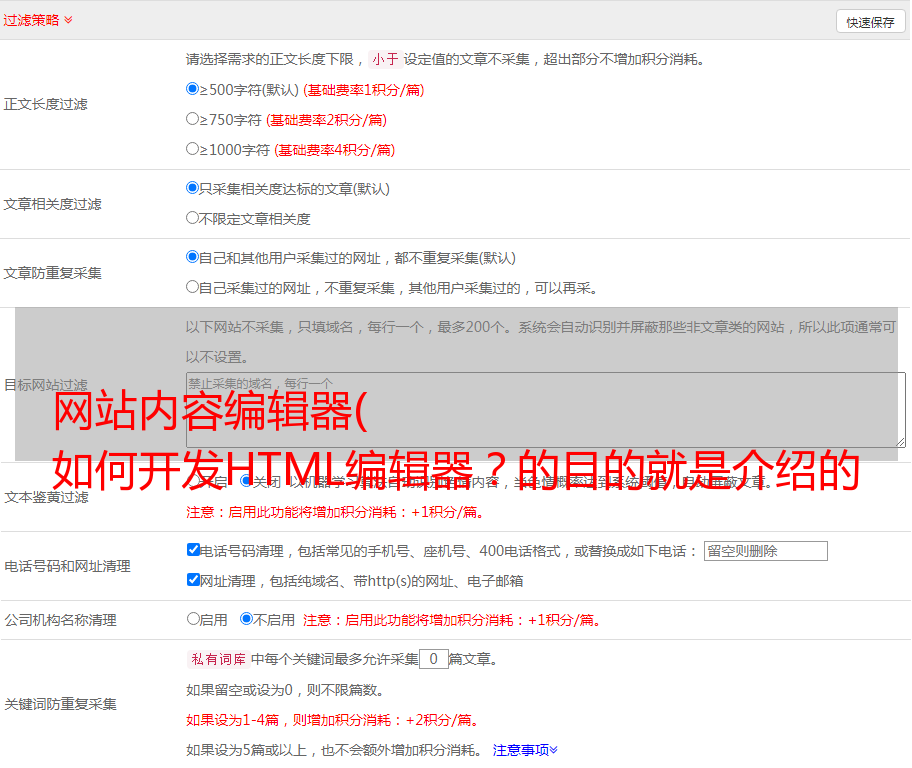Click the 小于 highlighted tag

point(385,59)
